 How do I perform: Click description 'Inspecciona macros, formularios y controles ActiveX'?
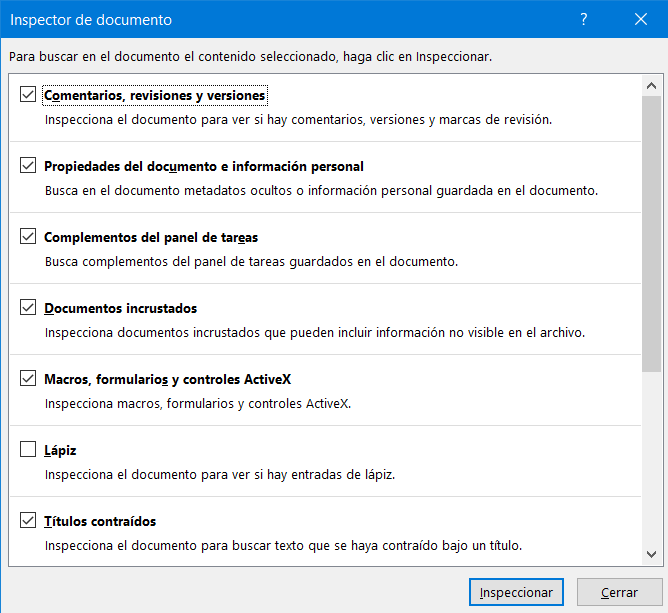(x=198, y=403)
